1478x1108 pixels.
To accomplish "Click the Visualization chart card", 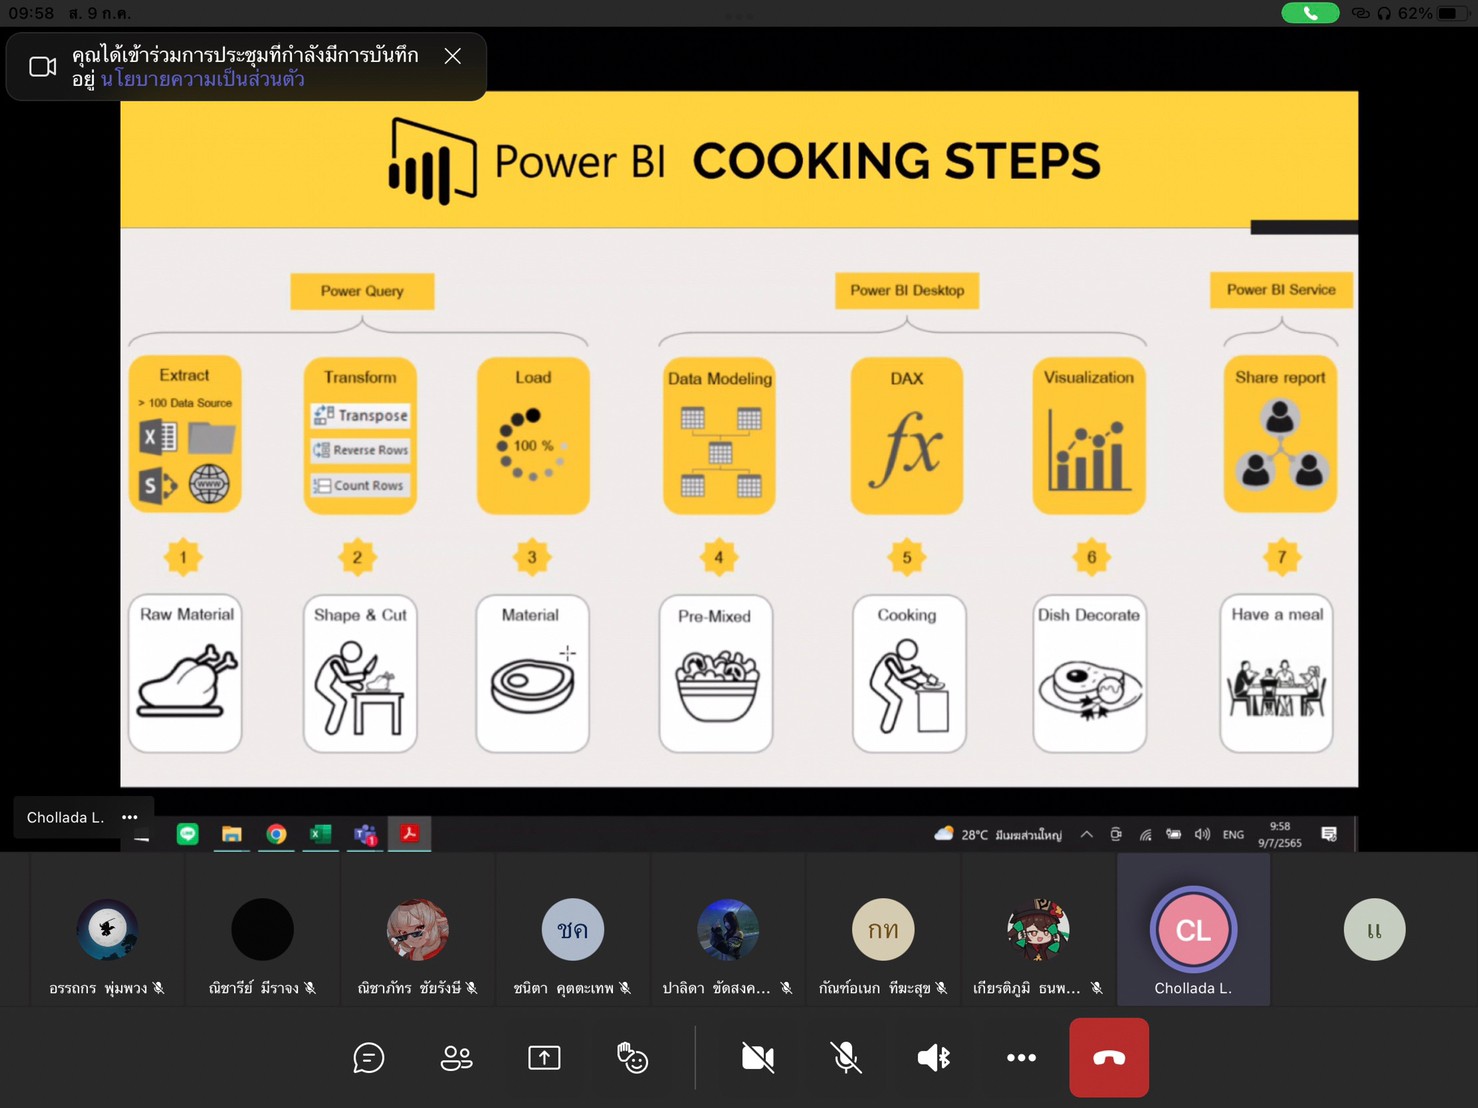I will click(1089, 436).
